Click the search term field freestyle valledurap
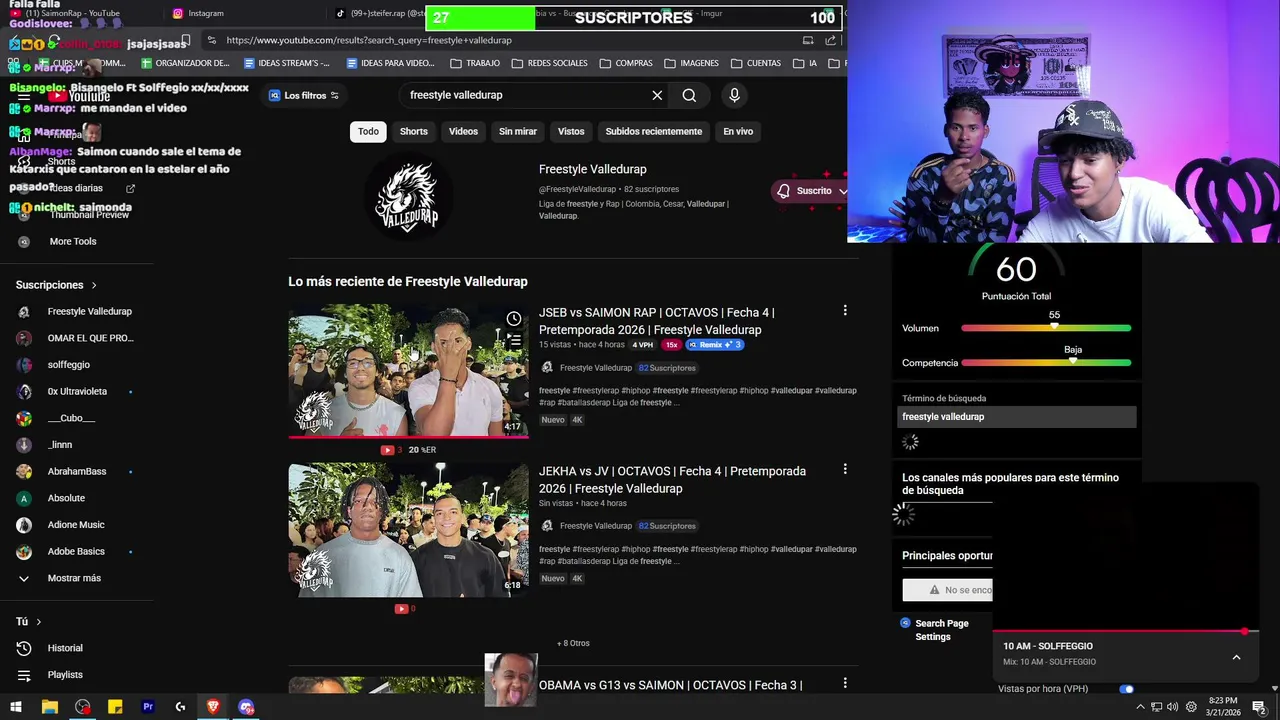The image size is (1280, 720). coord(1017,417)
